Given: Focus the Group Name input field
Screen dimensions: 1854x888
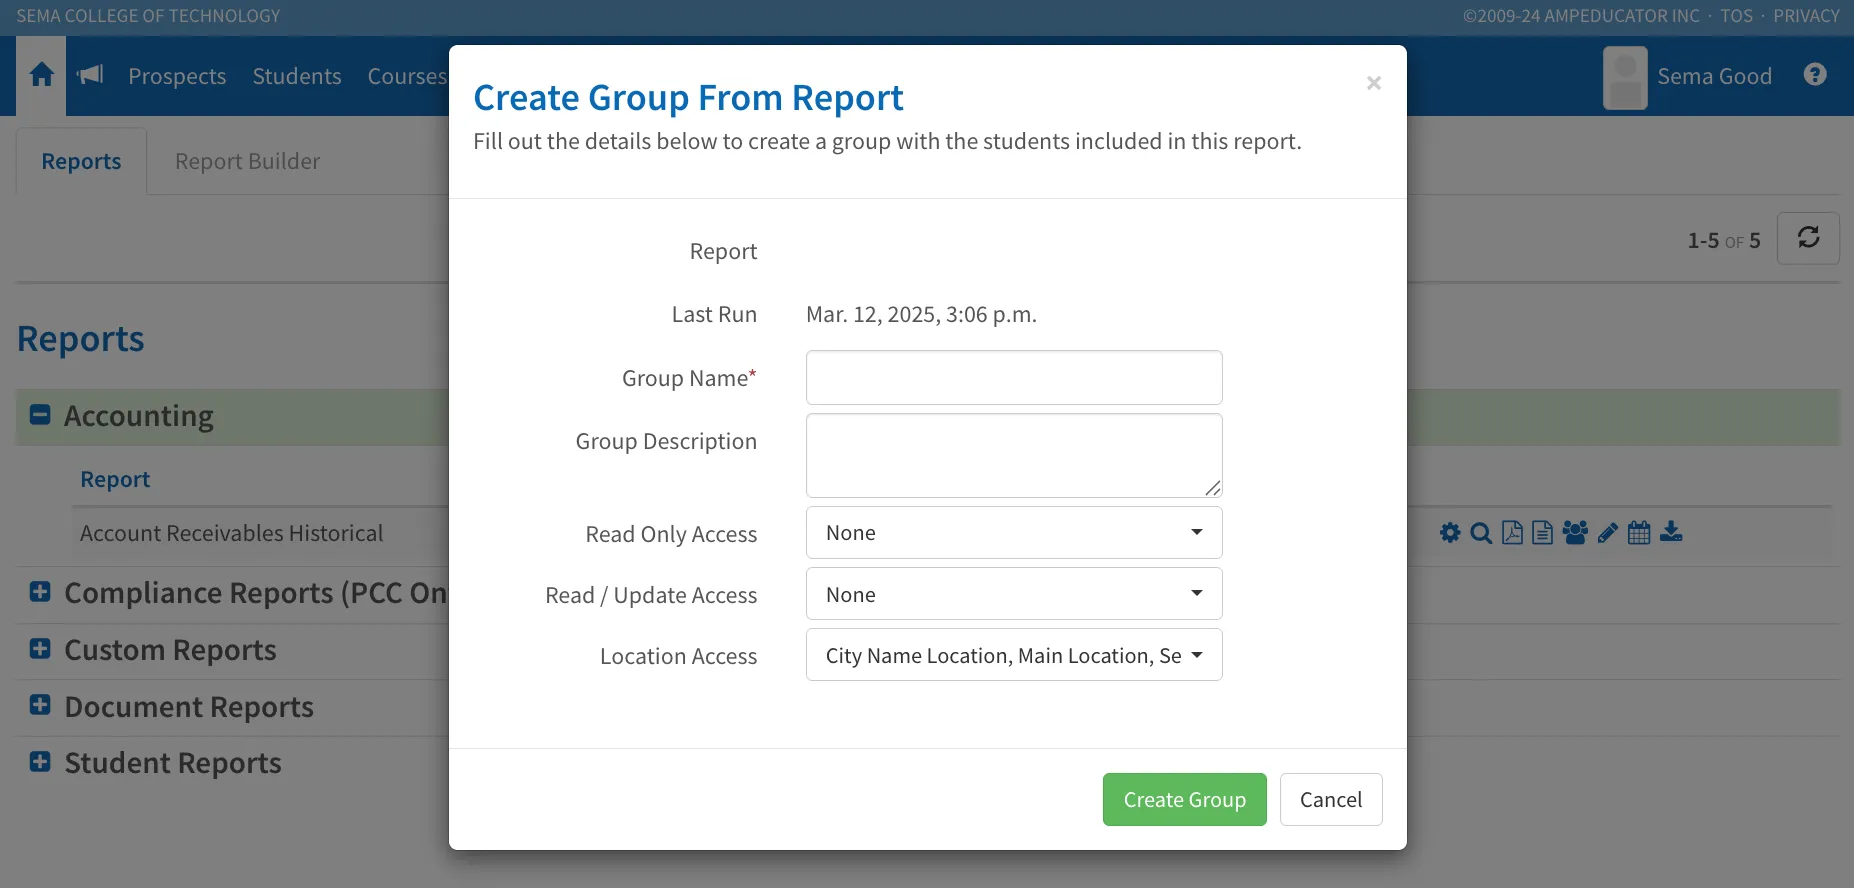Looking at the screenshot, I should coord(1014,377).
